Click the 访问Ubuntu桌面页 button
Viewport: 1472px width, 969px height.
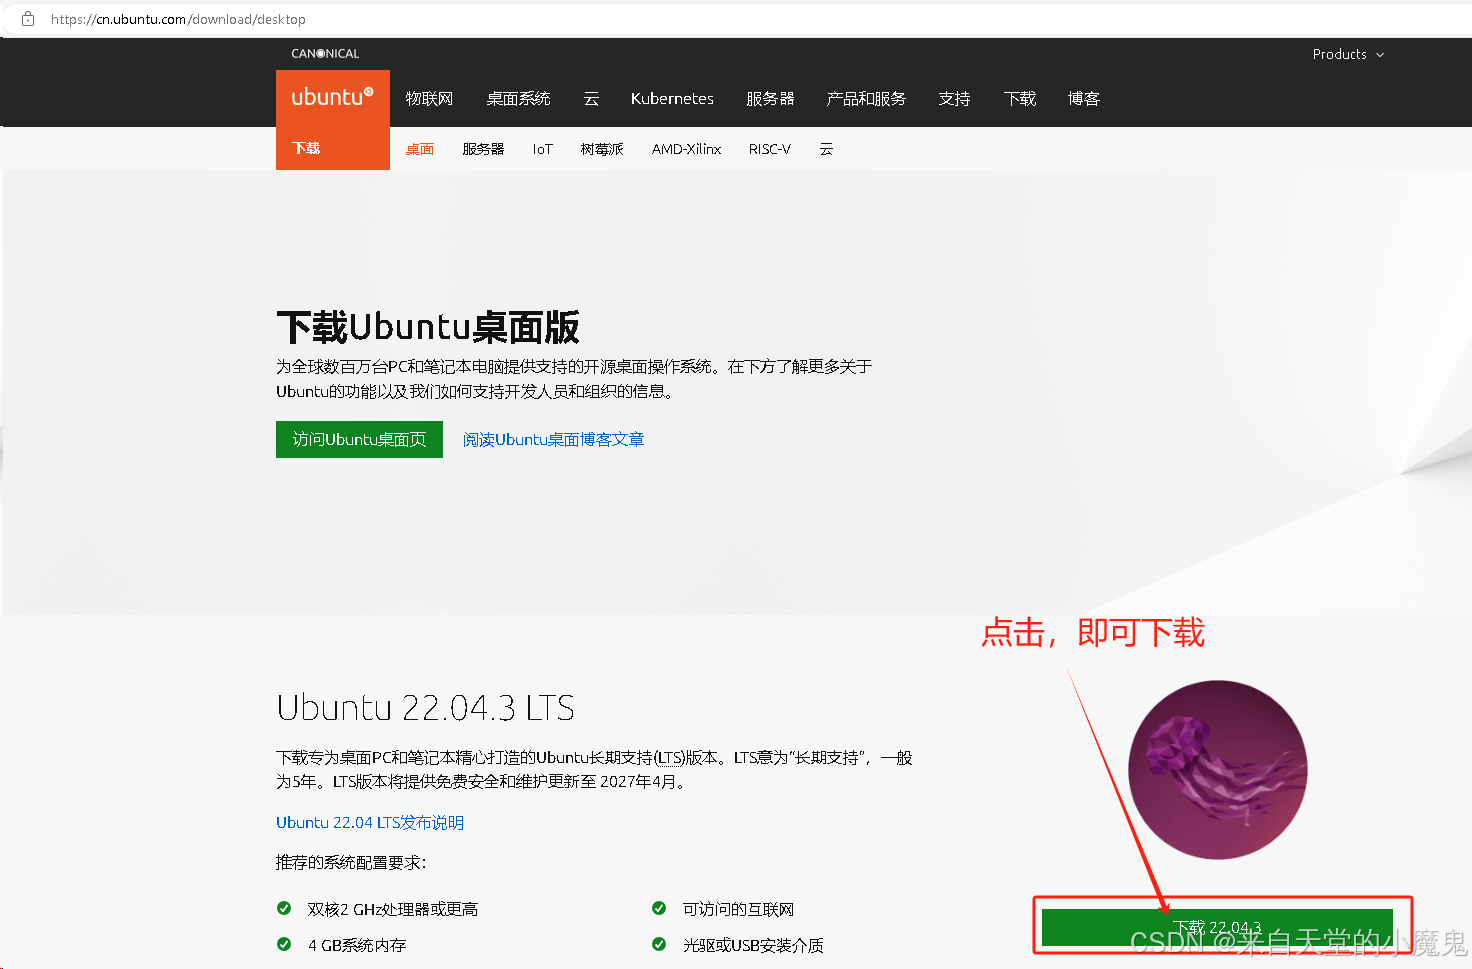click(x=359, y=439)
